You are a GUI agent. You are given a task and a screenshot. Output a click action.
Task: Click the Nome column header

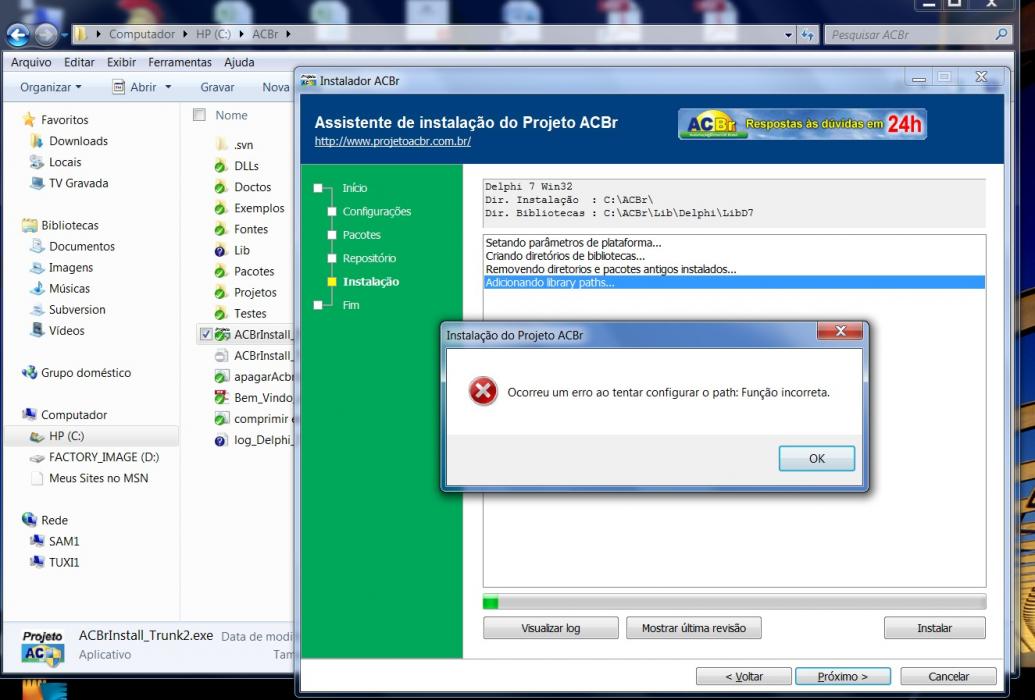pos(231,115)
